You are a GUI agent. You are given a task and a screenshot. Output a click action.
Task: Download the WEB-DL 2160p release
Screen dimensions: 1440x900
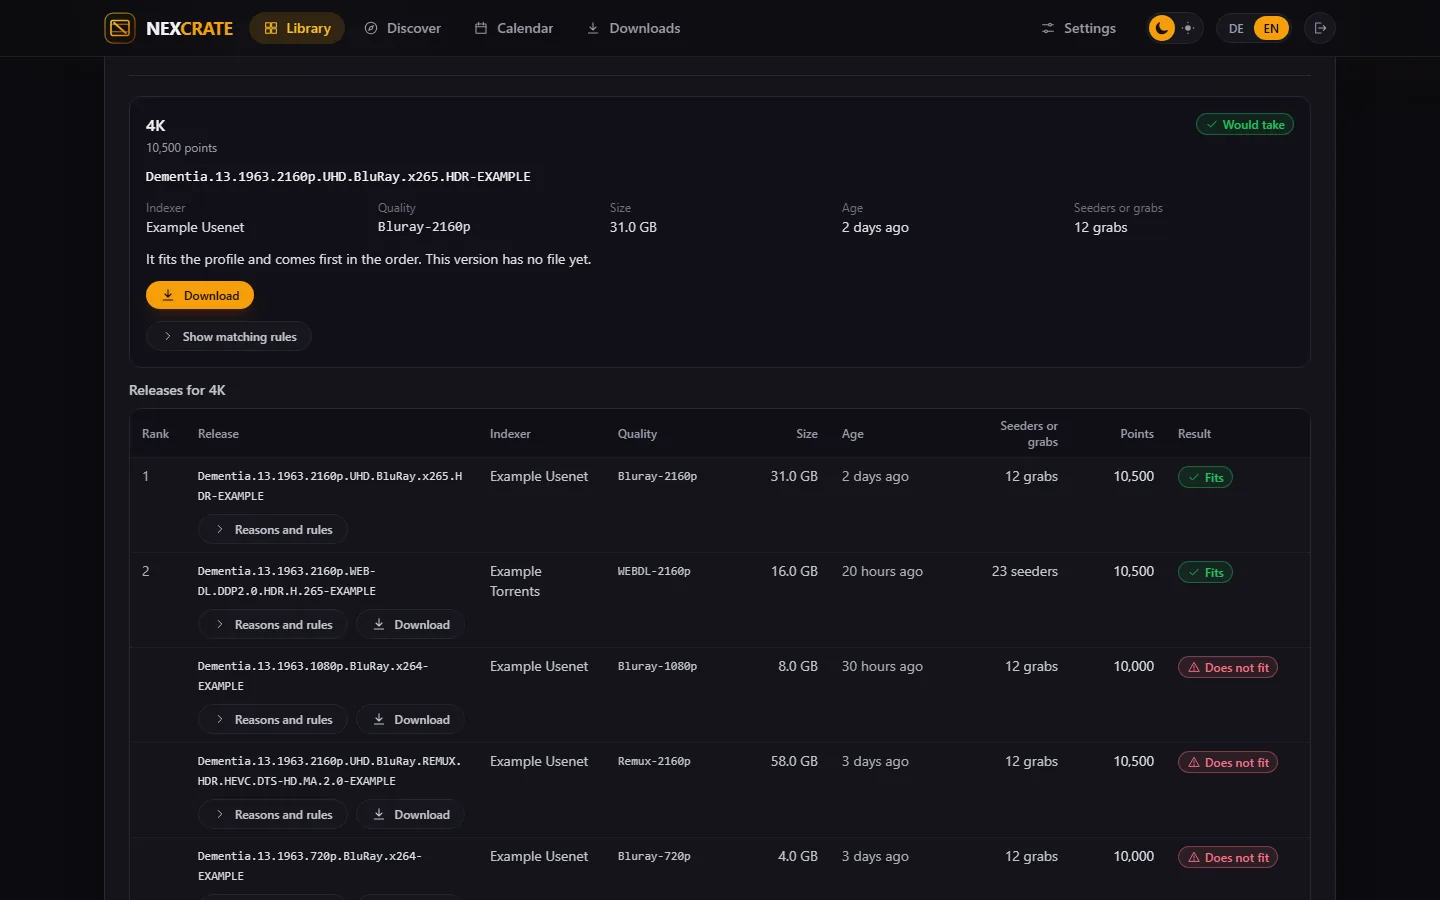tap(410, 625)
